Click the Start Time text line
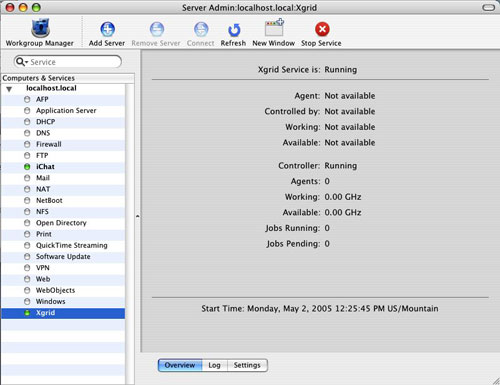 [x=320, y=309]
